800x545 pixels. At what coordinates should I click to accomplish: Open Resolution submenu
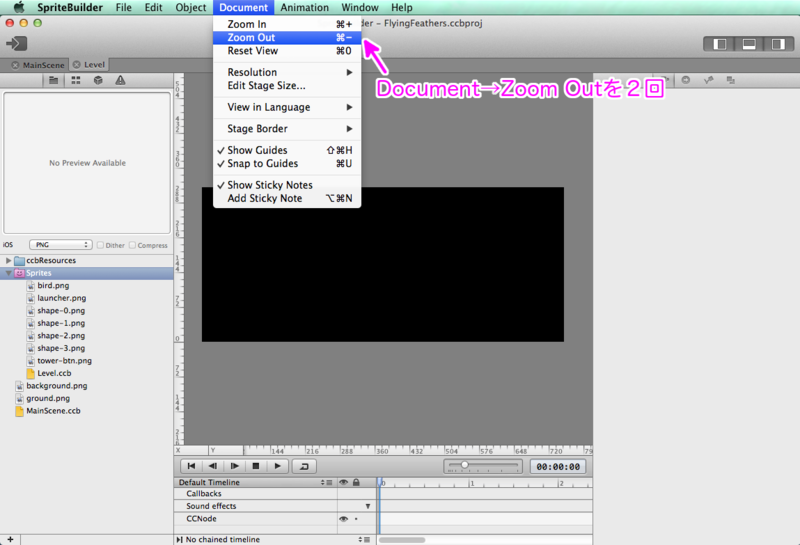(287, 72)
